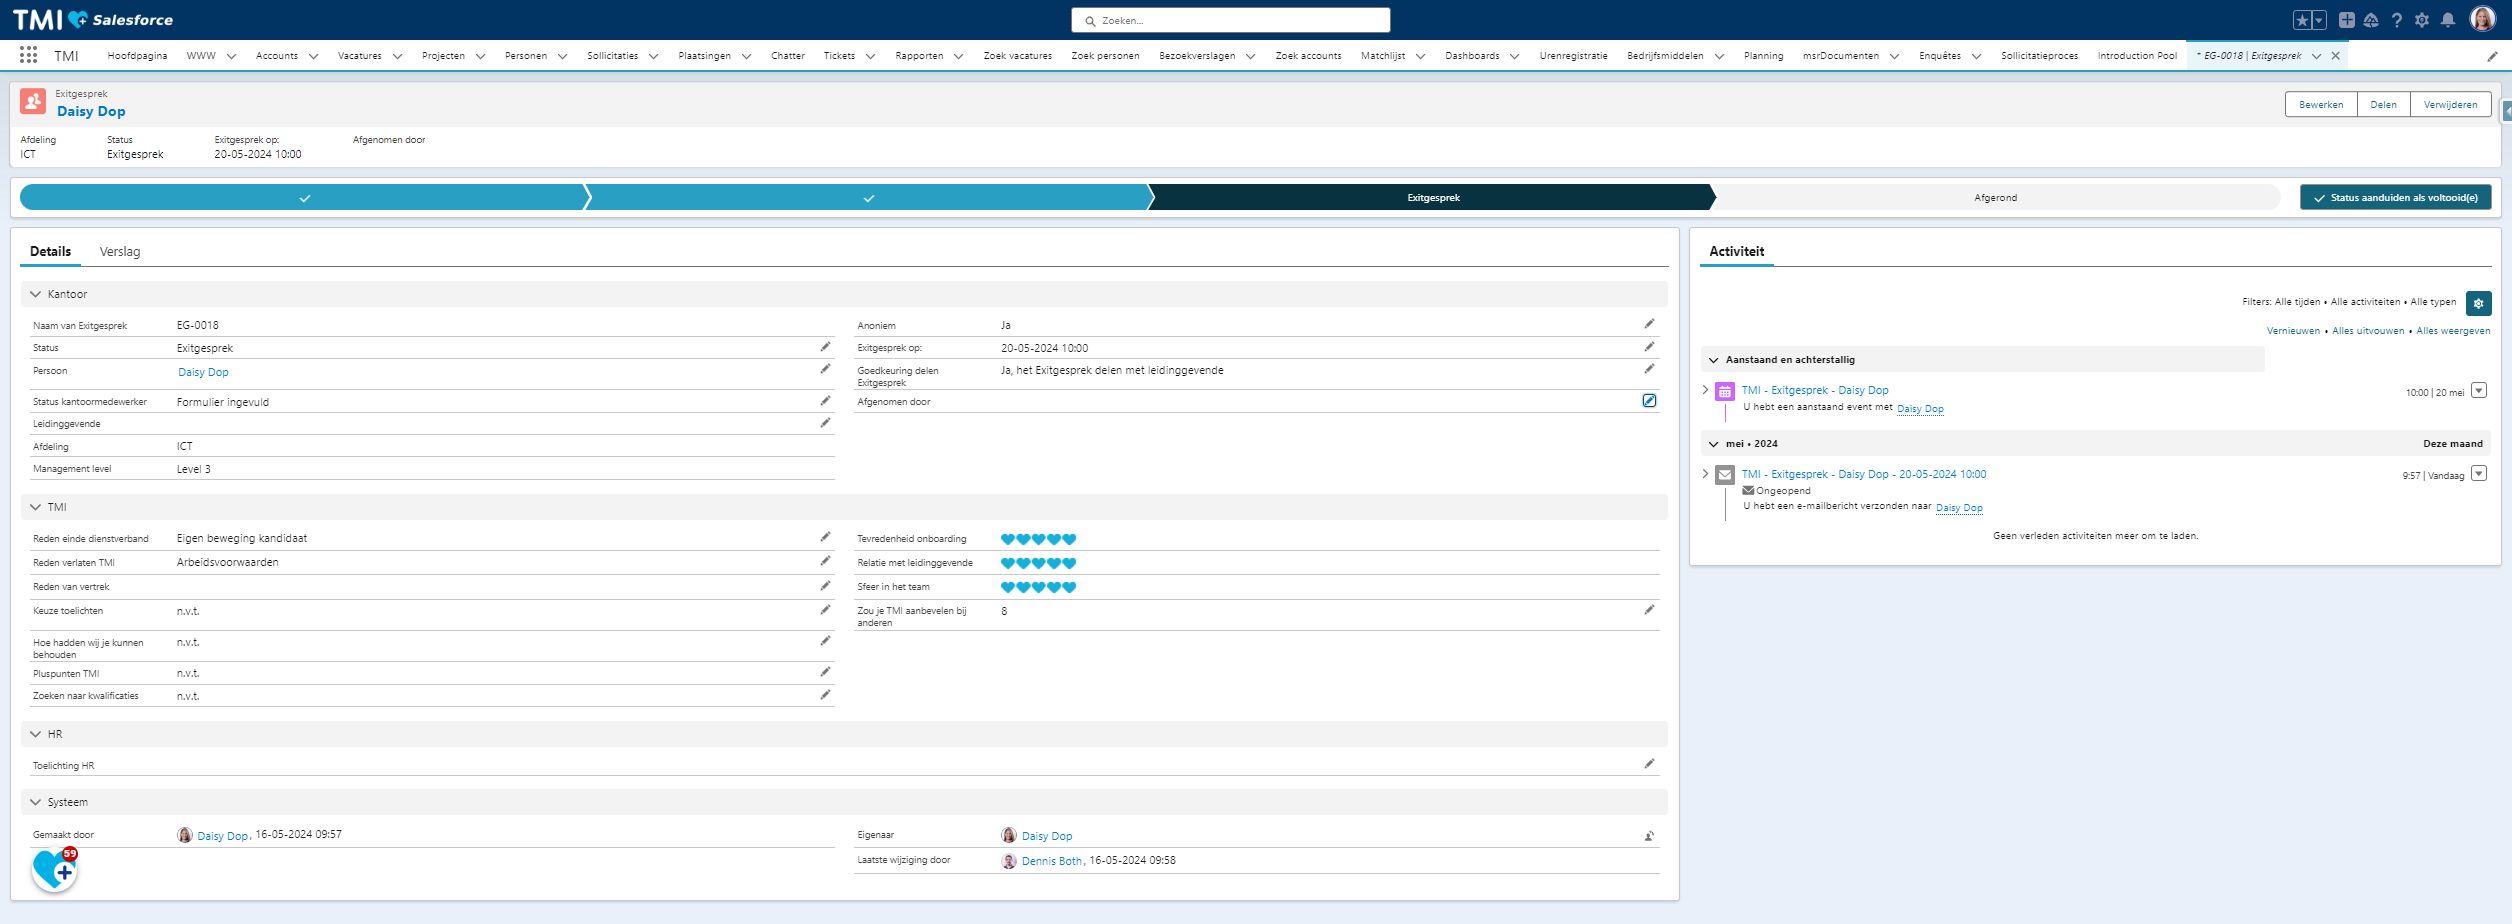Open the Chatter navigation item
Image resolution: width=2512 pixels, height=924 pixels.
[787, 56]
